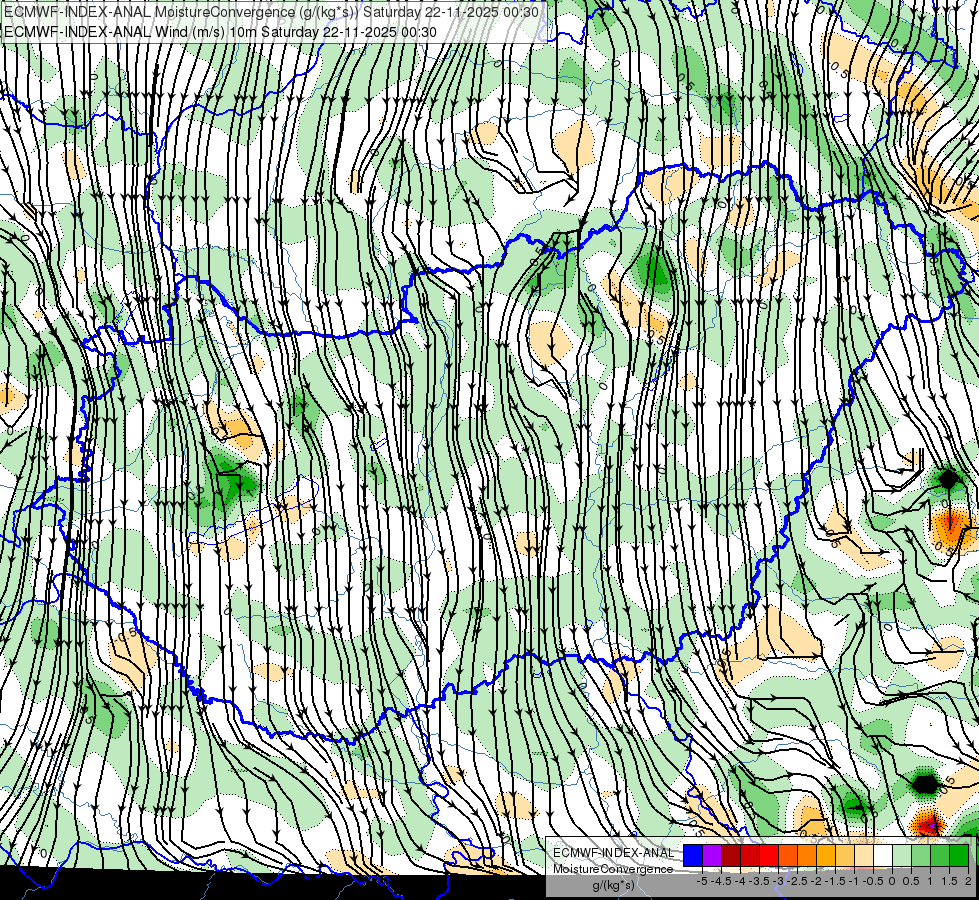Choose the medium green swatch between 1 and 1.5

tap(940, 855)
